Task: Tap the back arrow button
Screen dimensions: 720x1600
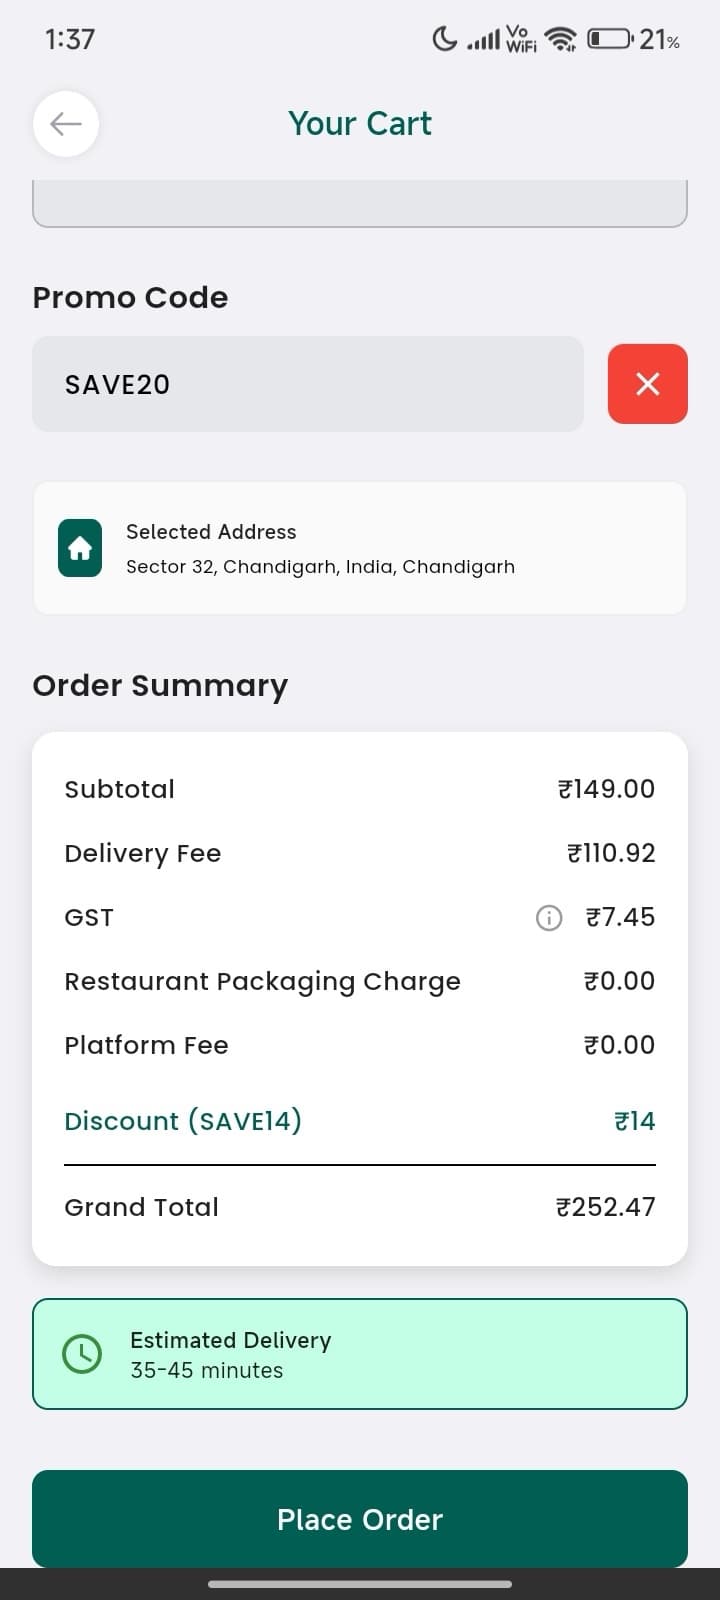Action: [66, 124]
